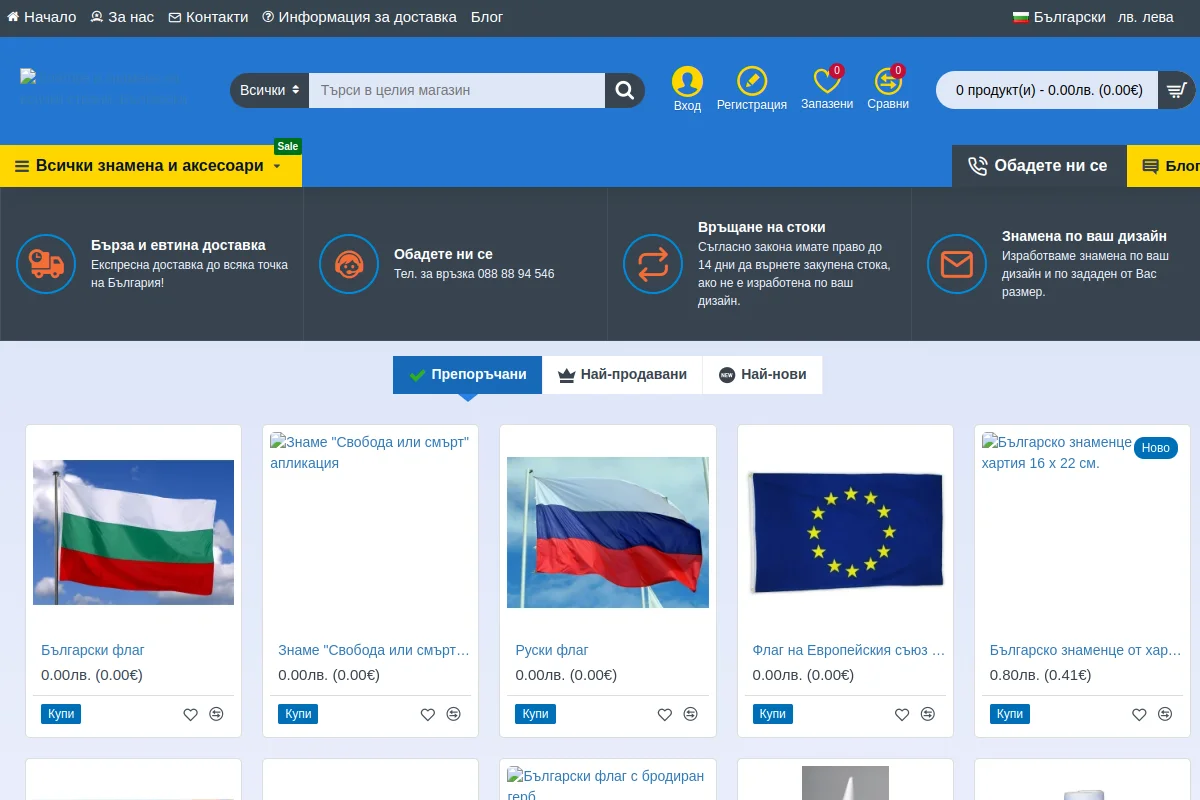Open Българско знаменце от хартия title
This screenshot has height=800, width=1200.
[1086, 650]
